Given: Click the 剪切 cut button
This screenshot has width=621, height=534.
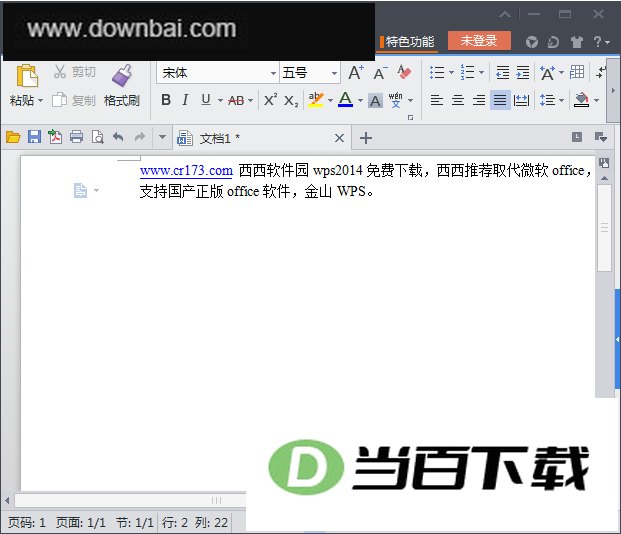Looking at the screenshot, I should (x=75, y=72).
